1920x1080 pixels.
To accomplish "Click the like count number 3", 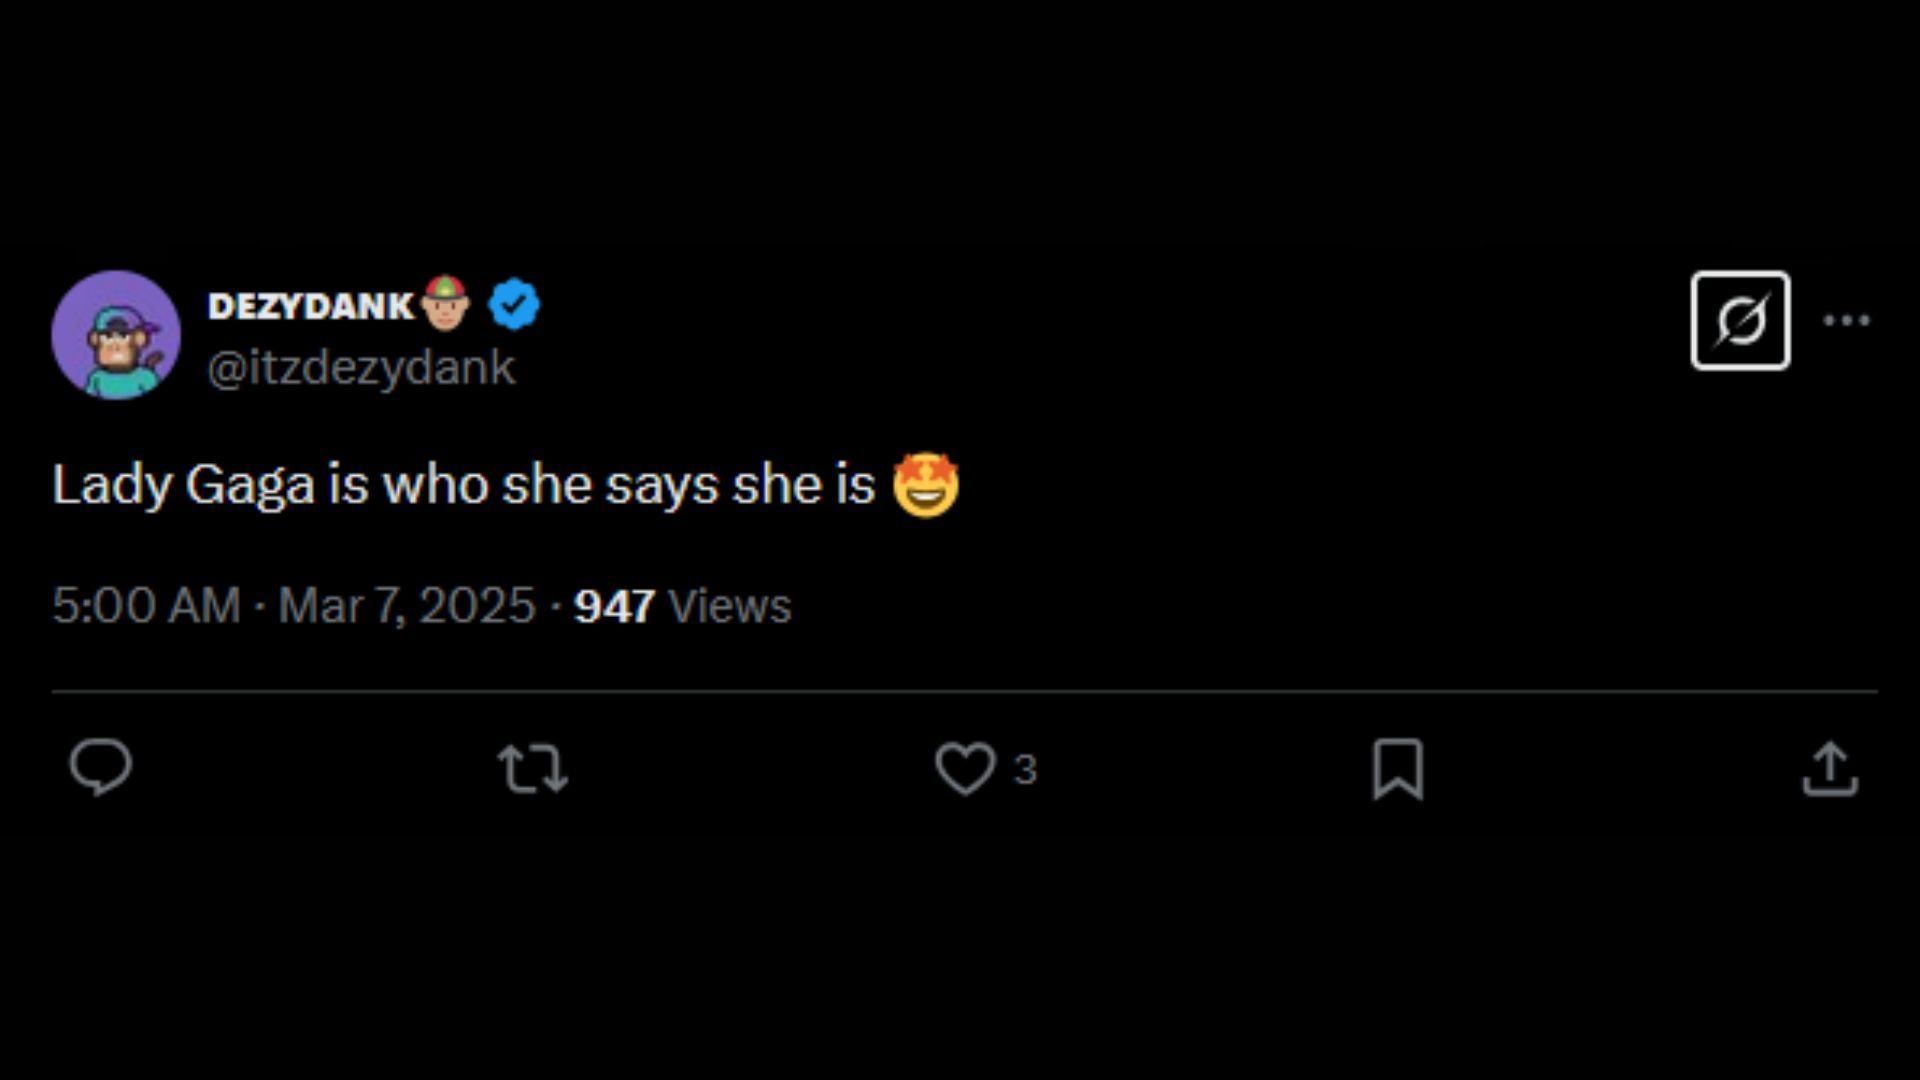I will (x=1025, y=769).
